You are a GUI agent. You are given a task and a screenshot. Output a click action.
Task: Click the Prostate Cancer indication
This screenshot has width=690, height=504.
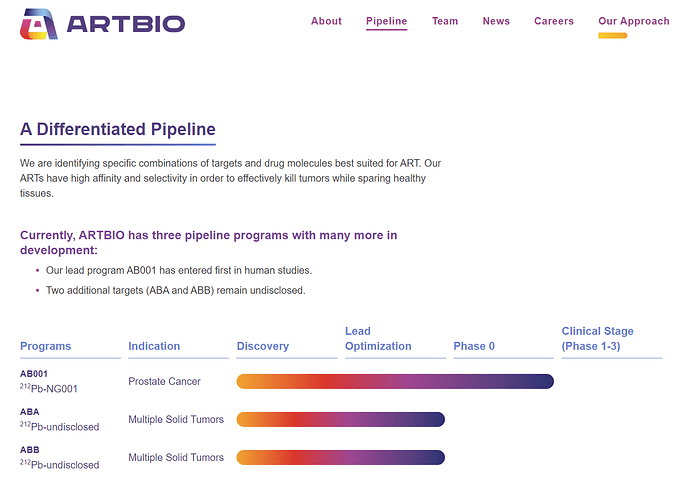[x=164, y=381]
